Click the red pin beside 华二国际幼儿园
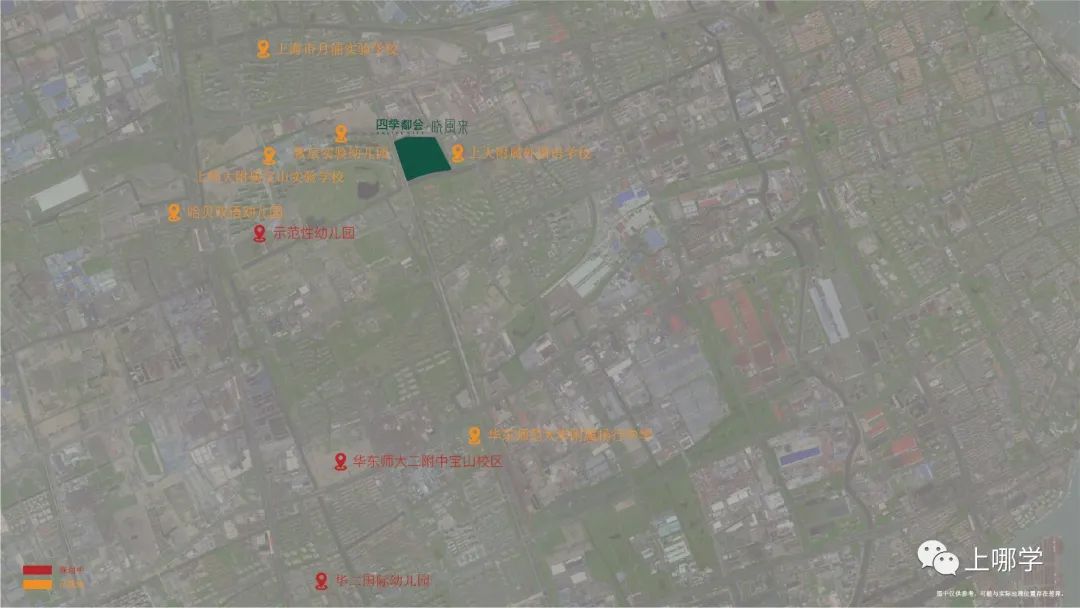 321,580
